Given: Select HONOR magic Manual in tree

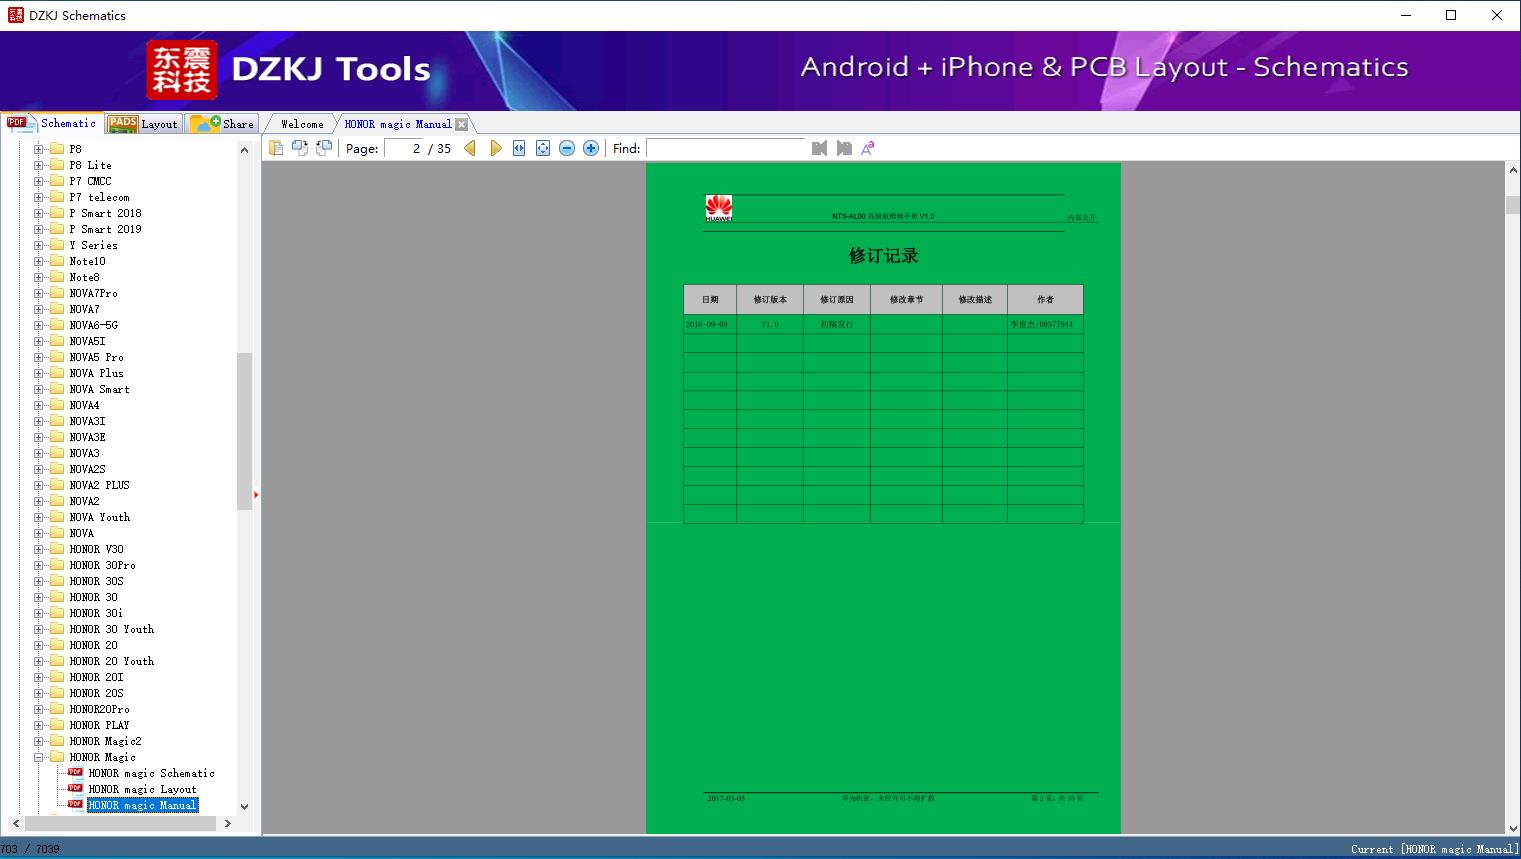Looking at the screenshot, I should pos(143,805).
